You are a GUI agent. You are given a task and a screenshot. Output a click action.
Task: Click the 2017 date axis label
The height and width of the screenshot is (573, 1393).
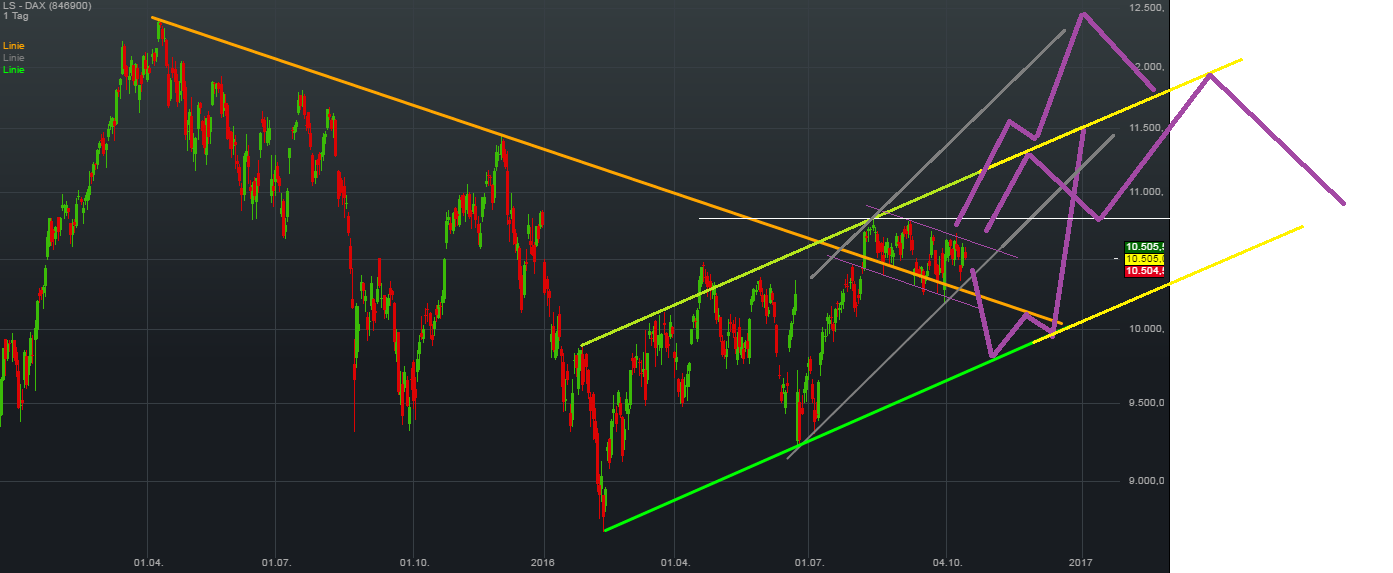1081,564
